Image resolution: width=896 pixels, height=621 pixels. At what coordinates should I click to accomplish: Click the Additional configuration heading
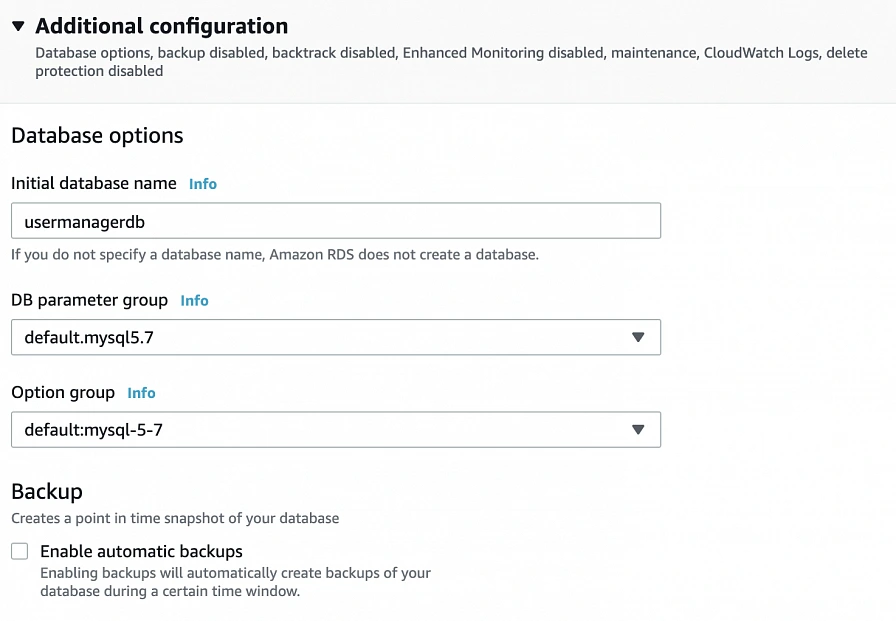[161, 27]
